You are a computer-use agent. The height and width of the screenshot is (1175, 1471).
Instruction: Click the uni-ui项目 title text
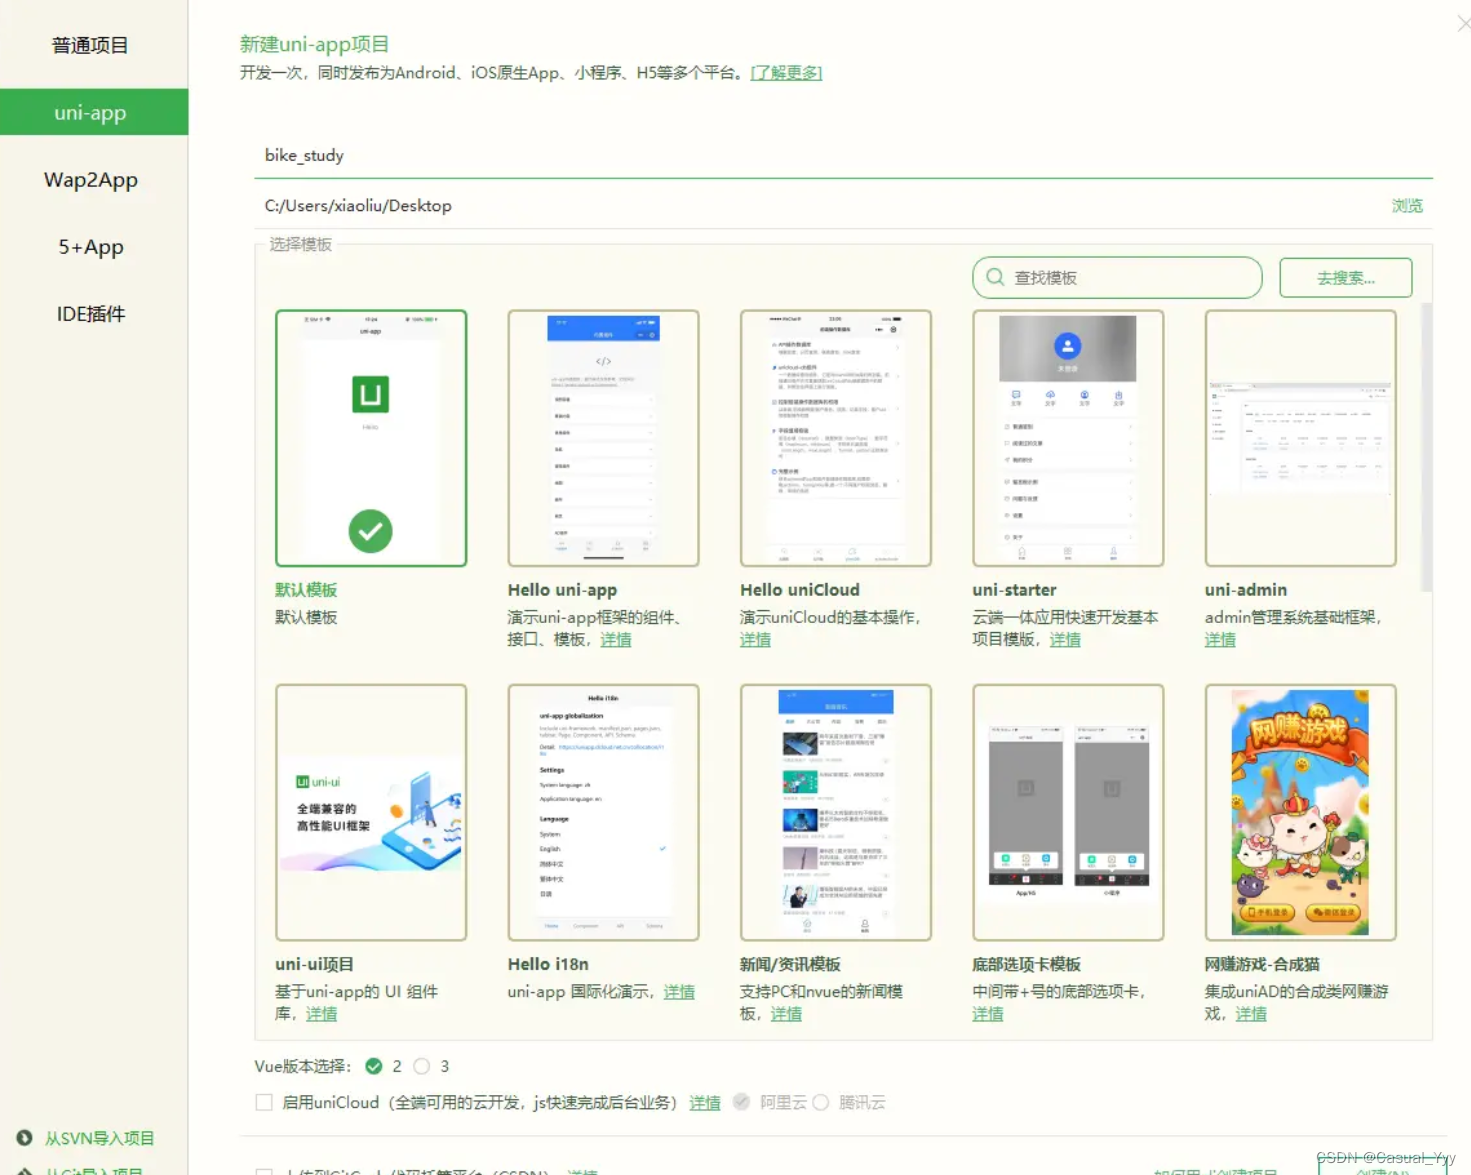click(x=314, y=964)
